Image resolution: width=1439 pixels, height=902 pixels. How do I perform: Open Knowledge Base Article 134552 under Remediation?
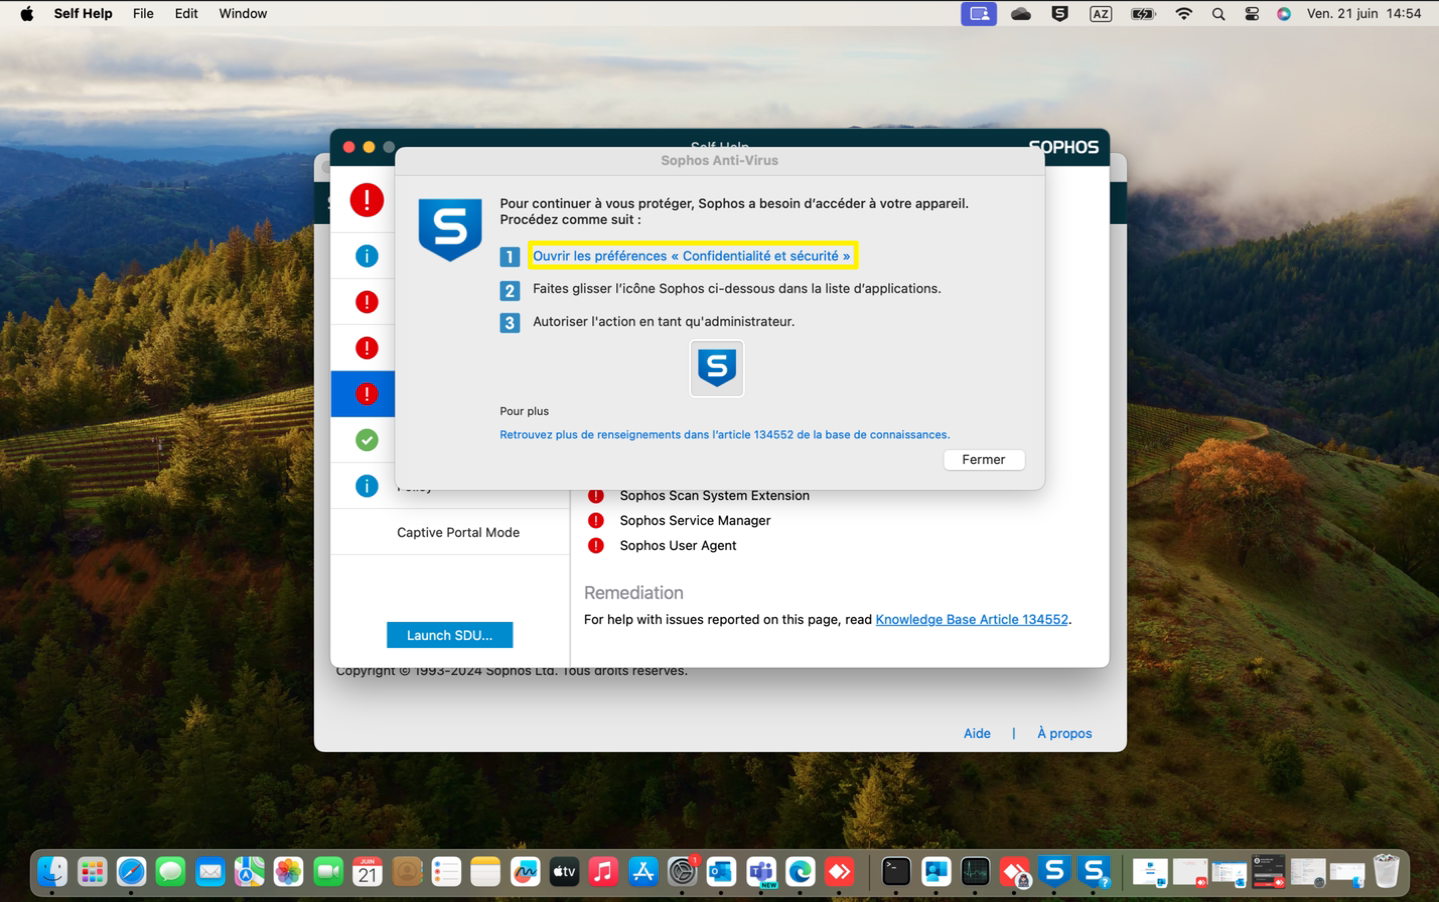[x=972, y=620]
